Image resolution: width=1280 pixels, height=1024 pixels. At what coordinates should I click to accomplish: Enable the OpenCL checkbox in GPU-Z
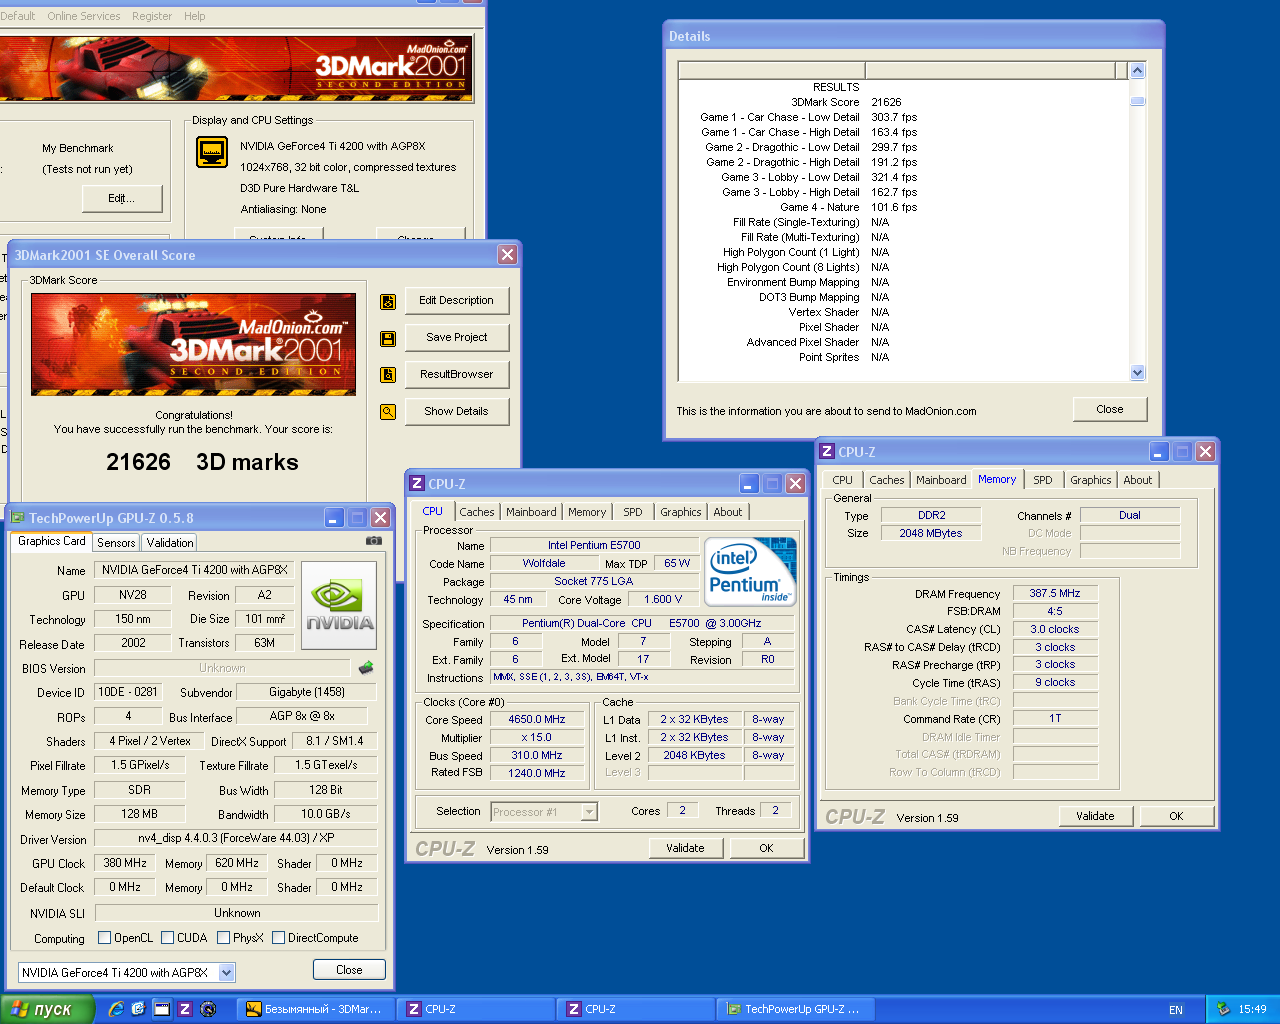click(x=104, y=938)
